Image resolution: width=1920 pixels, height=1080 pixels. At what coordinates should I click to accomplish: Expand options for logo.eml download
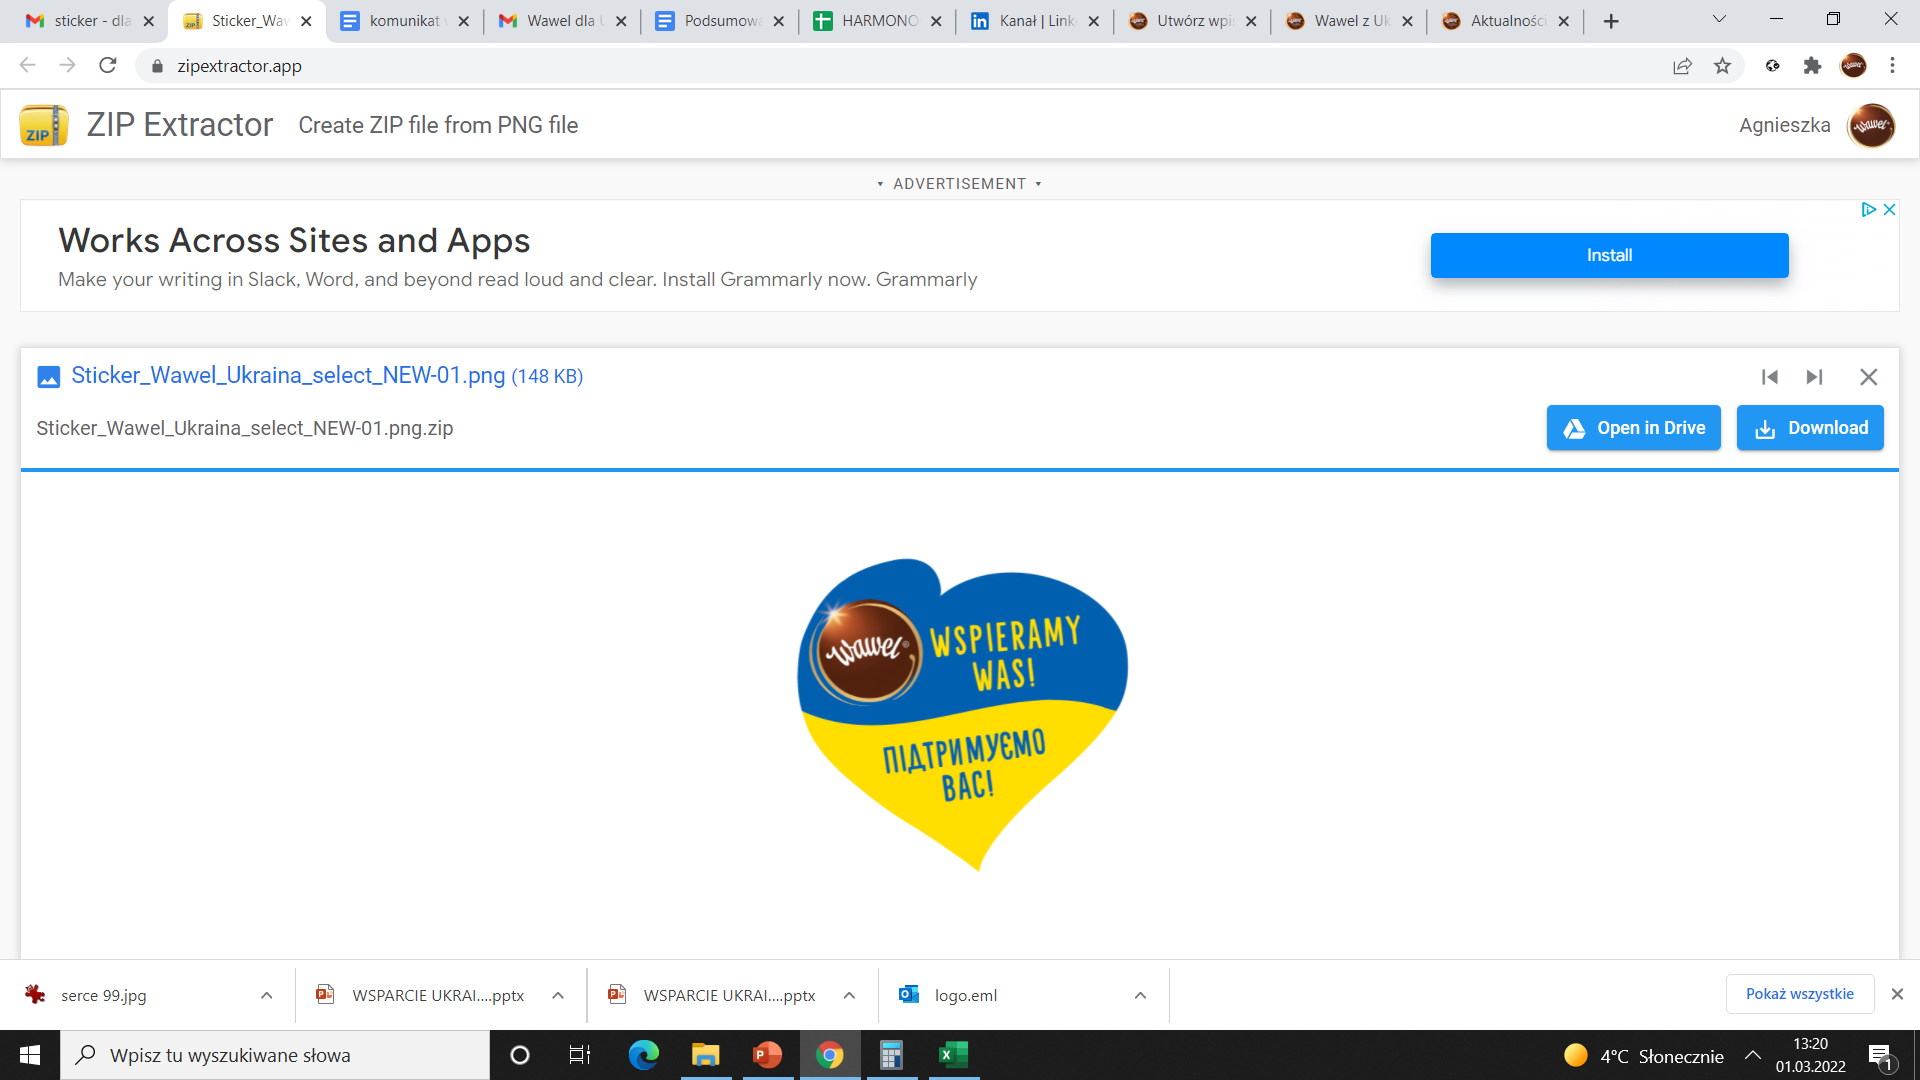(1140, 995)
